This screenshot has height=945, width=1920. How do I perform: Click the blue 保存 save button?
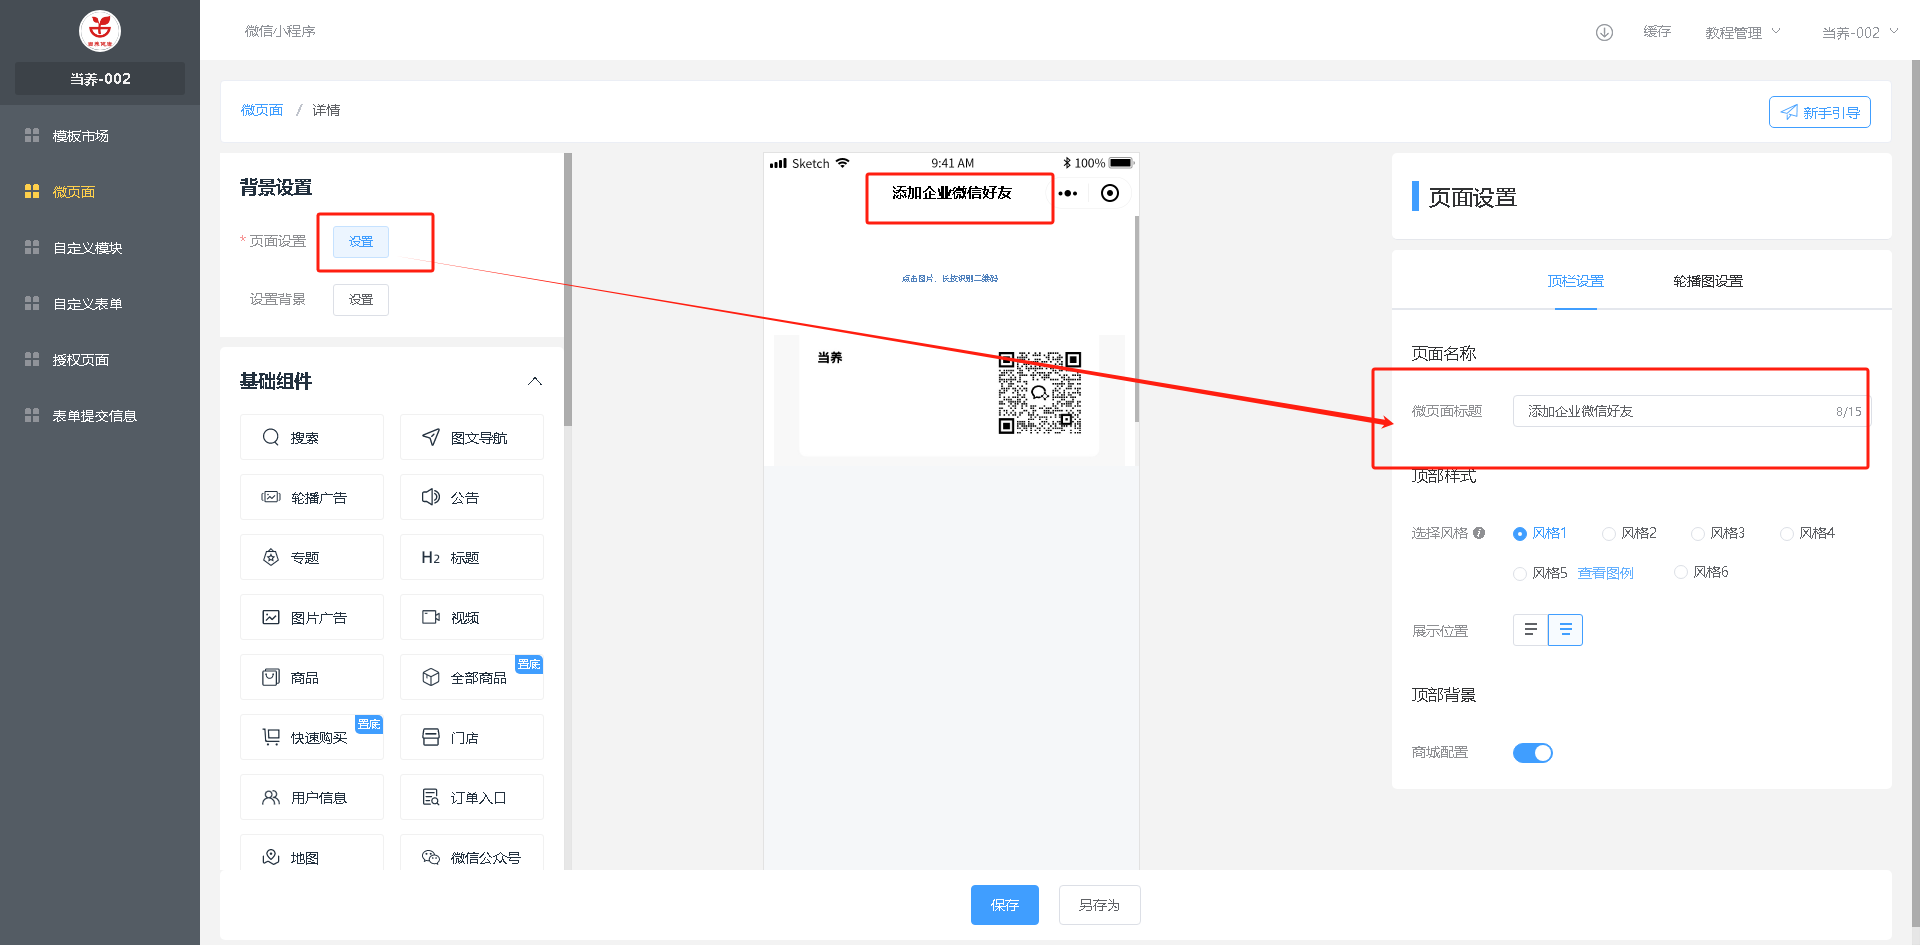[x=1004, y=905]
